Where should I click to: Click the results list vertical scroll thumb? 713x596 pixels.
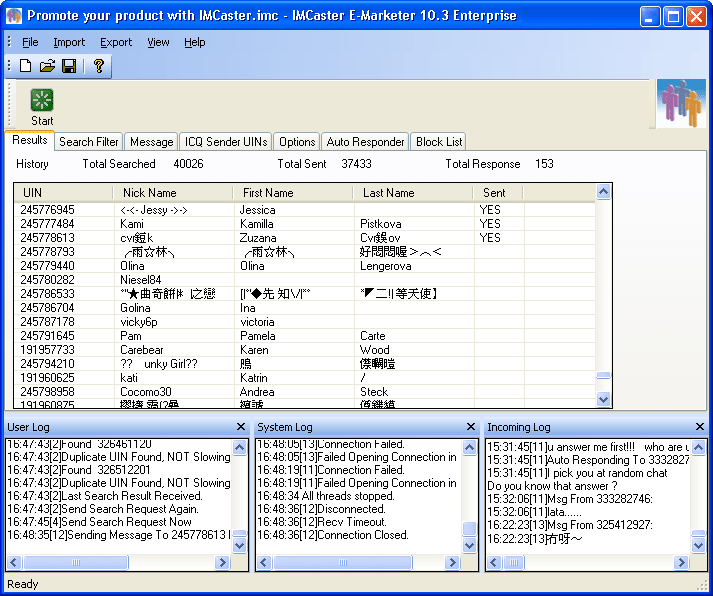(x=603, y=376)
